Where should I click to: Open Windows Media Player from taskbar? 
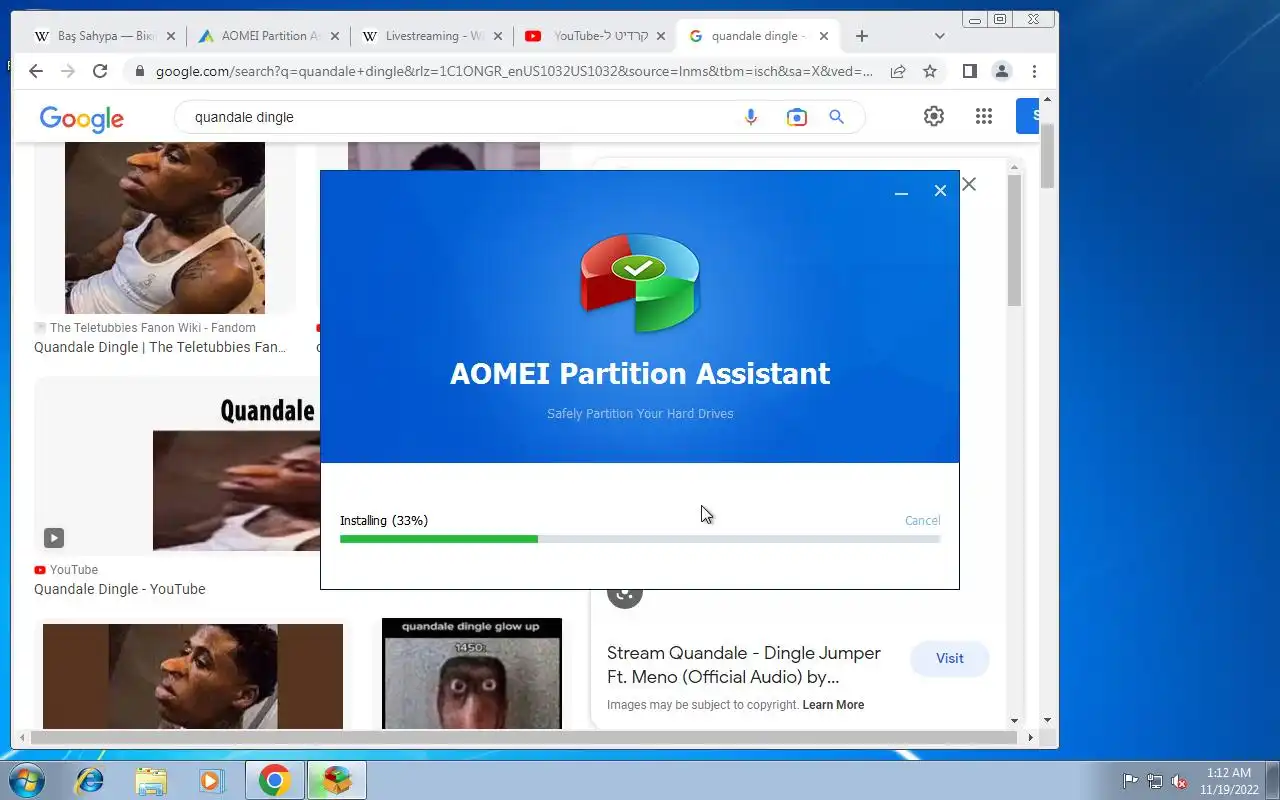tap(211, 780)
